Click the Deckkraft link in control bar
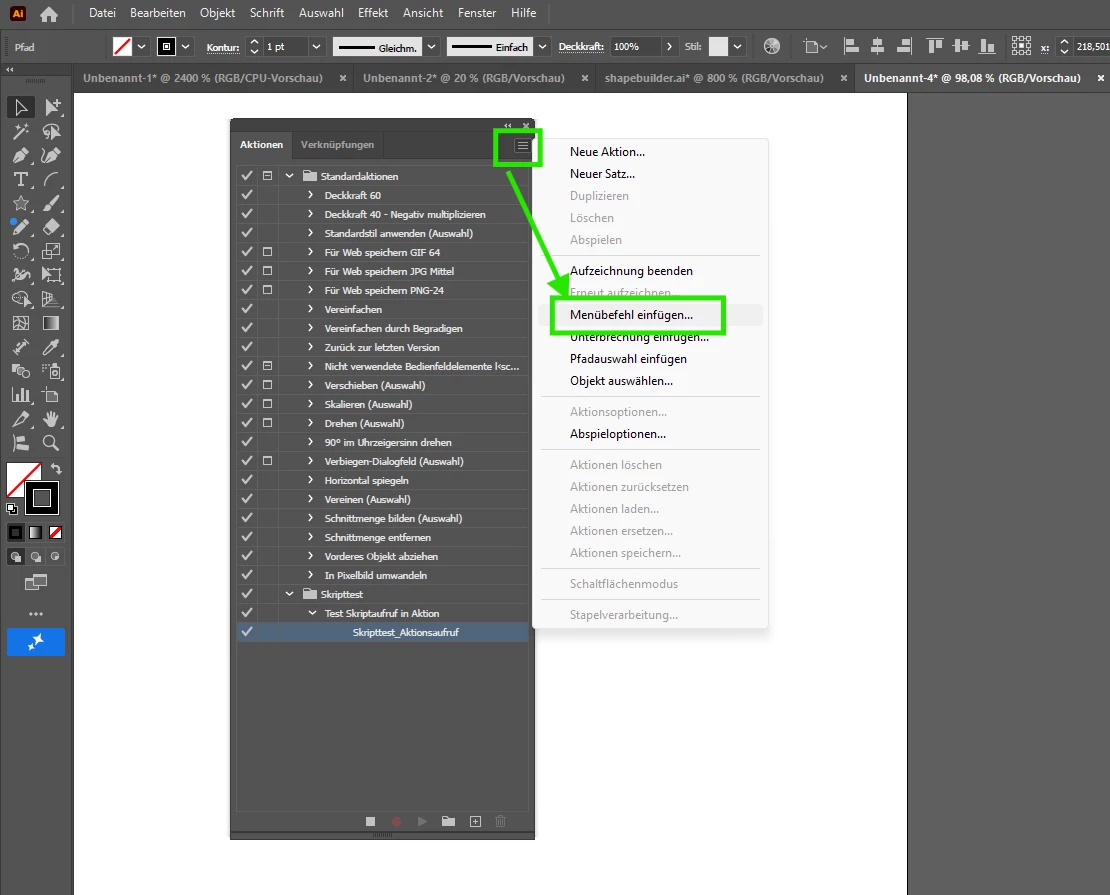The width and height of the screenshot is (1110, 895). (x=580, y=47)
